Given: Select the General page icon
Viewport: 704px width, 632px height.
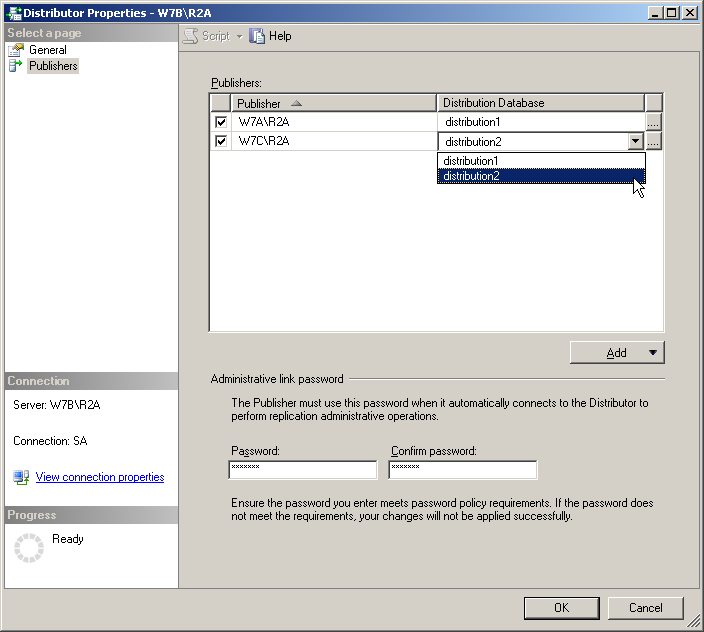Looking at the screenshot, I should (16, 50).
